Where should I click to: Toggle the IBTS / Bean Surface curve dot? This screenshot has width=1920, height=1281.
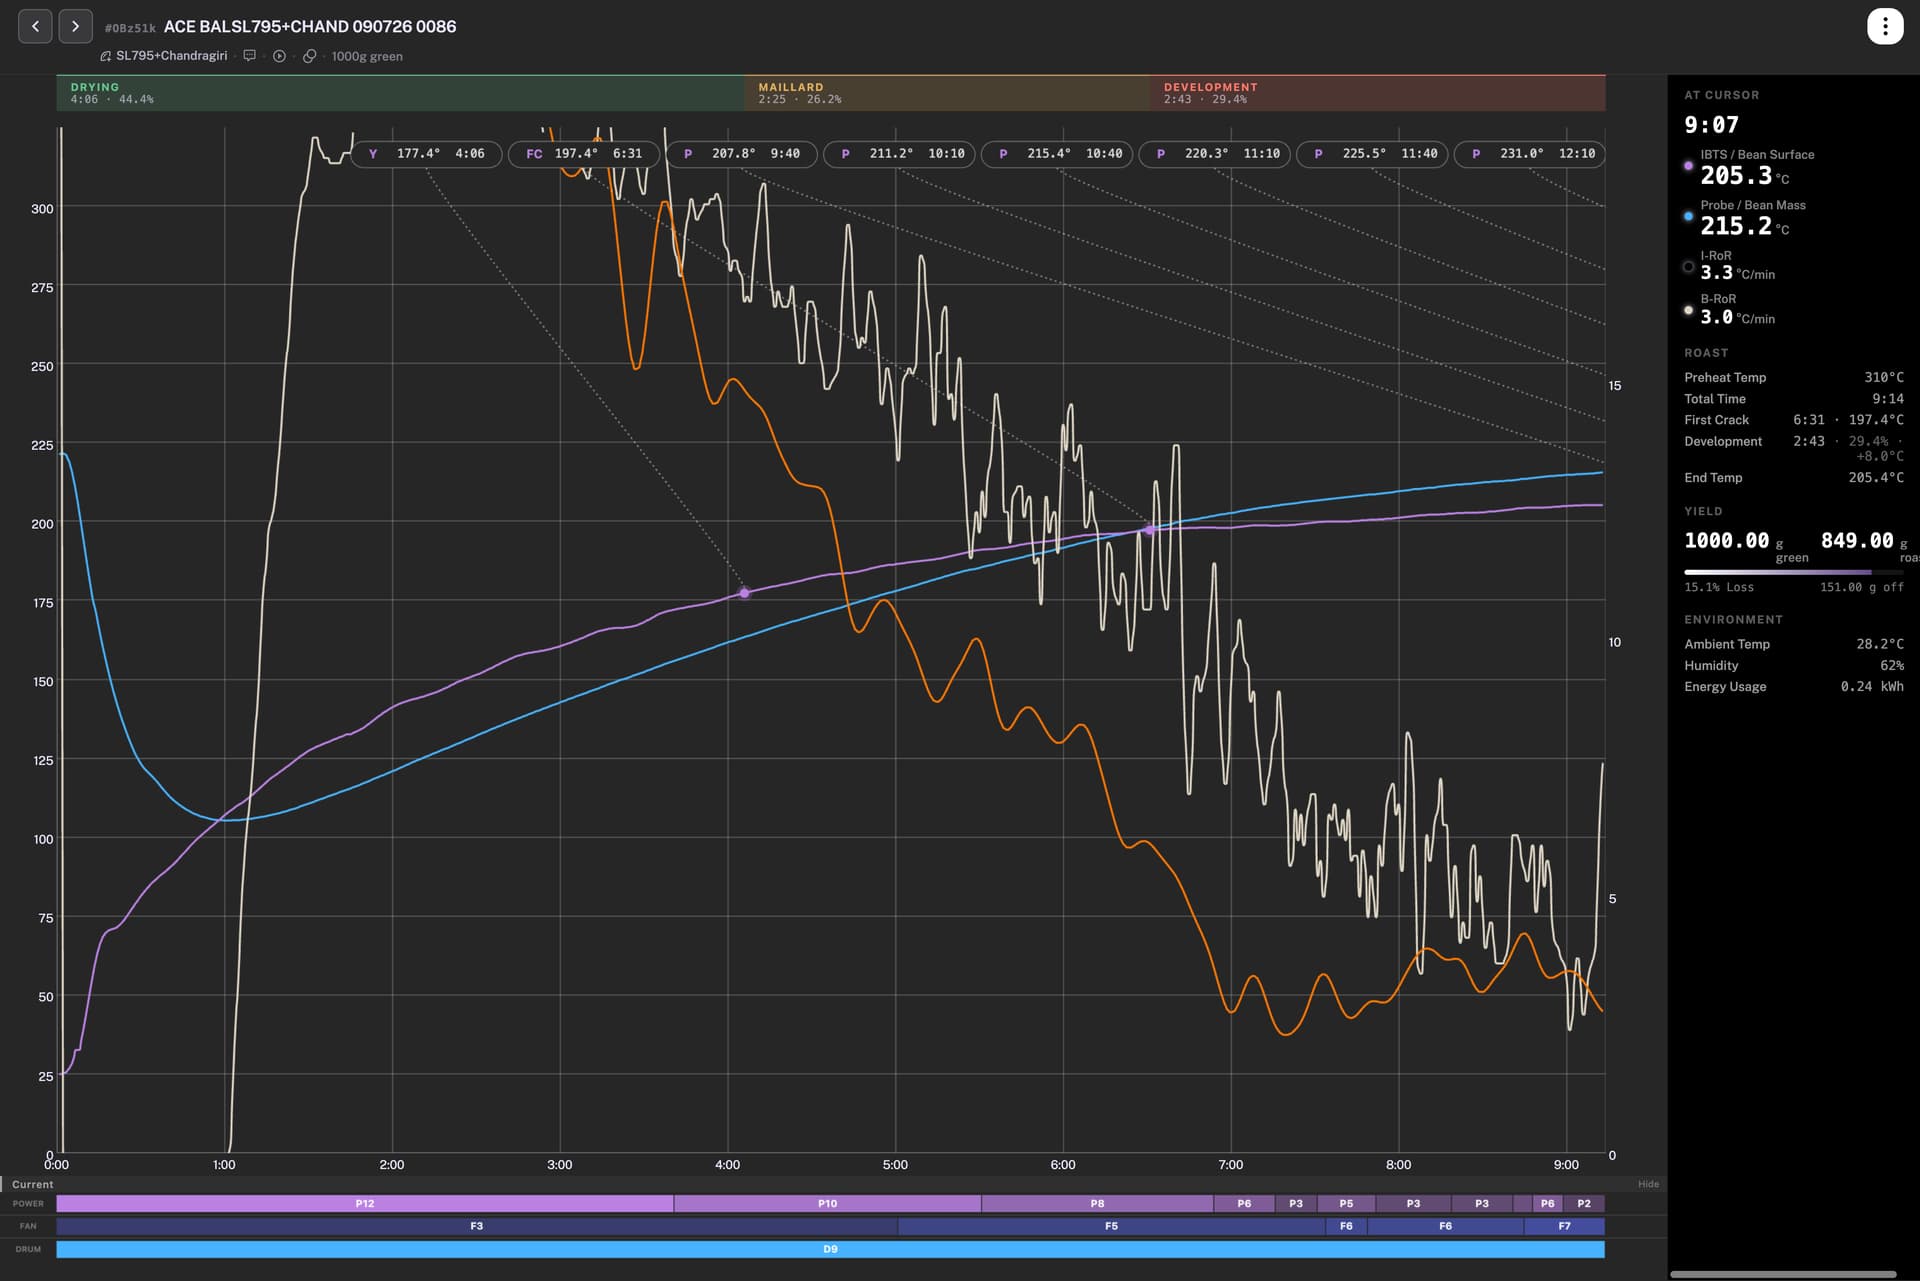point(1688,166)
